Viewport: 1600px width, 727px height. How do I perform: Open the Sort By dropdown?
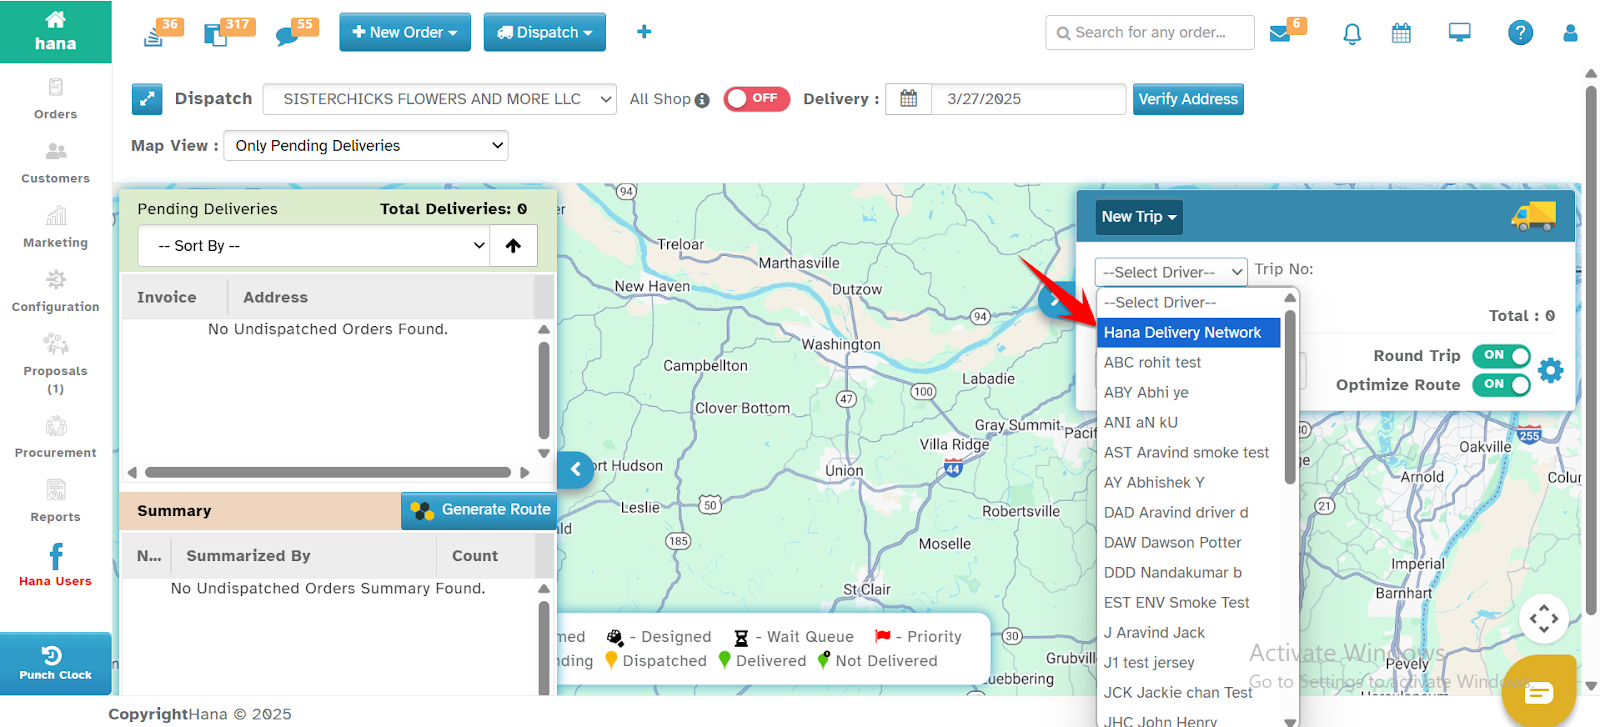pyautogui.click(x=314, y=246)
